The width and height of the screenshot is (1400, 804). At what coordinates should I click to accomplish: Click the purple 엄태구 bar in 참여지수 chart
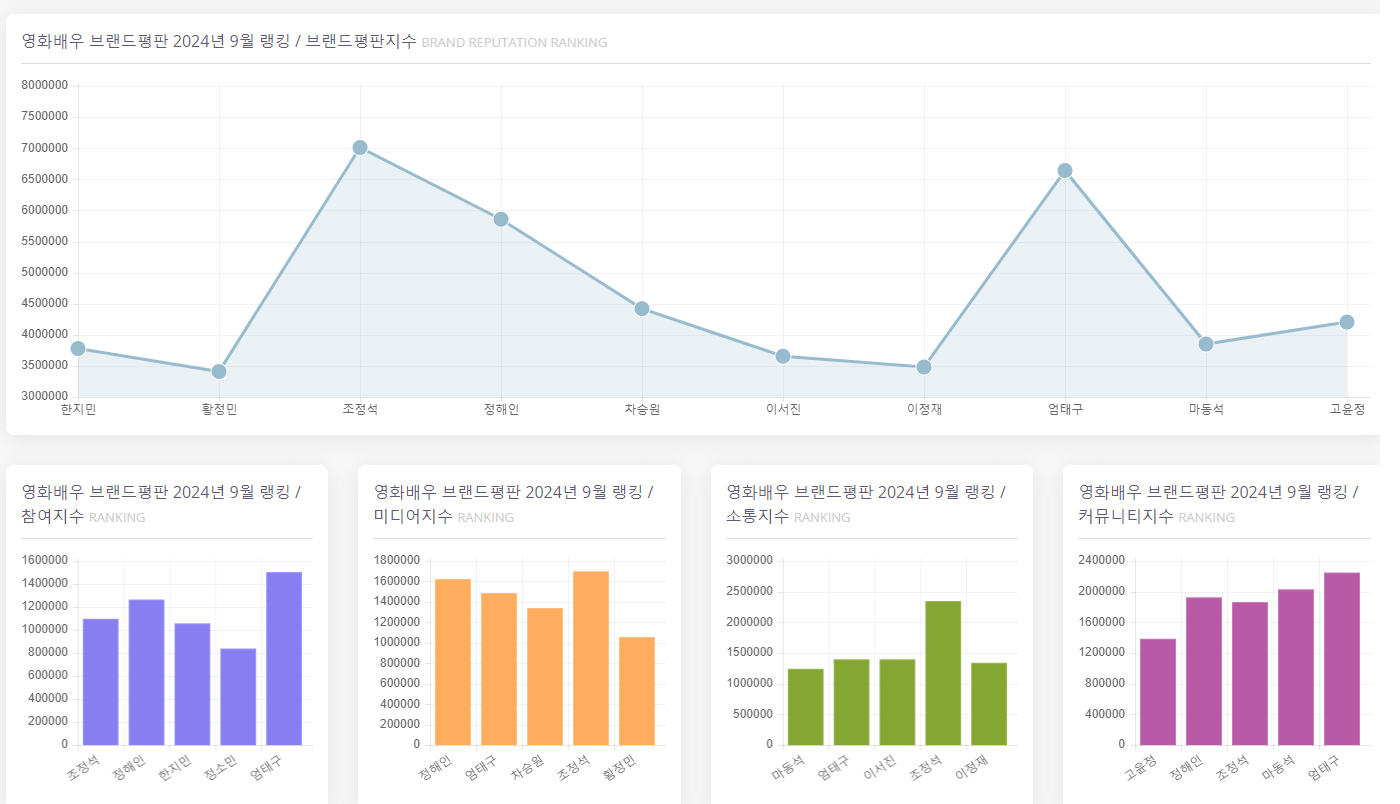tap(284, 659)
